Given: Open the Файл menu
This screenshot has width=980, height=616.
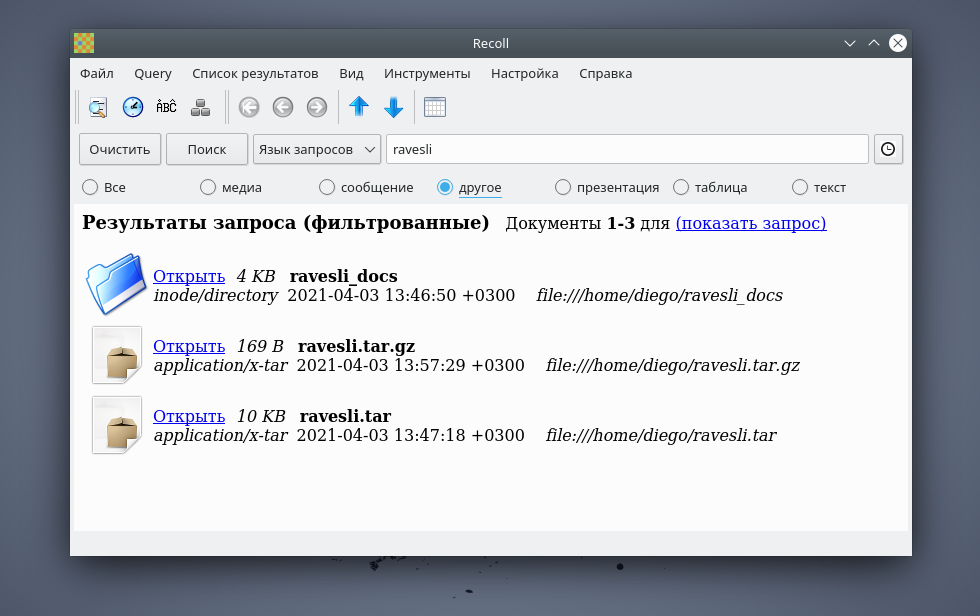Looking at the screenshot, I should click(x=97, y=74).
